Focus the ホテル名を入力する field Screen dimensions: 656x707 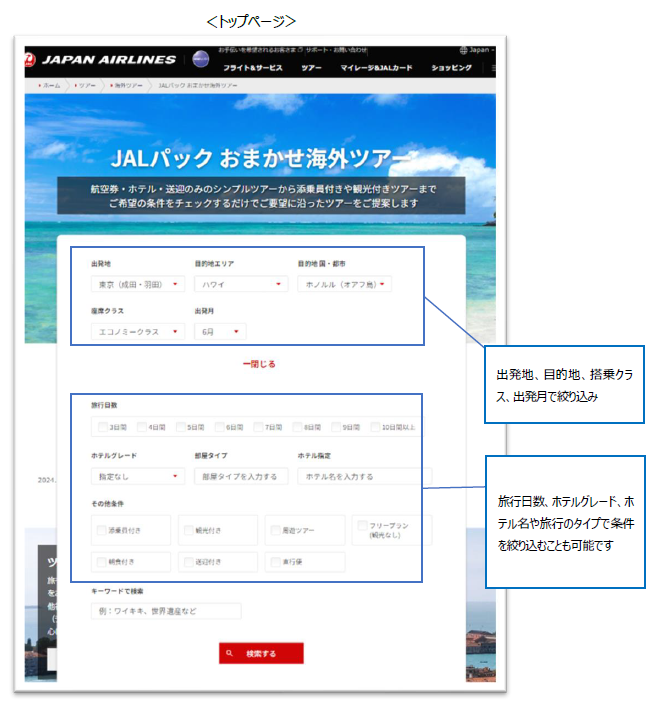coord(365,476)
